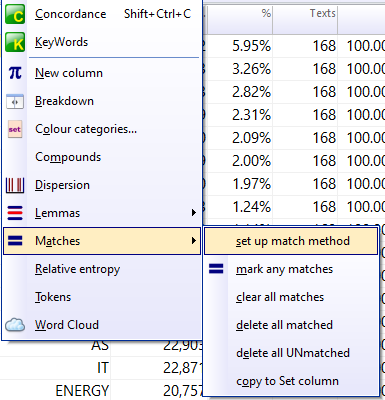Choose Relative entropy
Screen dimensions: 385x400
click(102, 269)
